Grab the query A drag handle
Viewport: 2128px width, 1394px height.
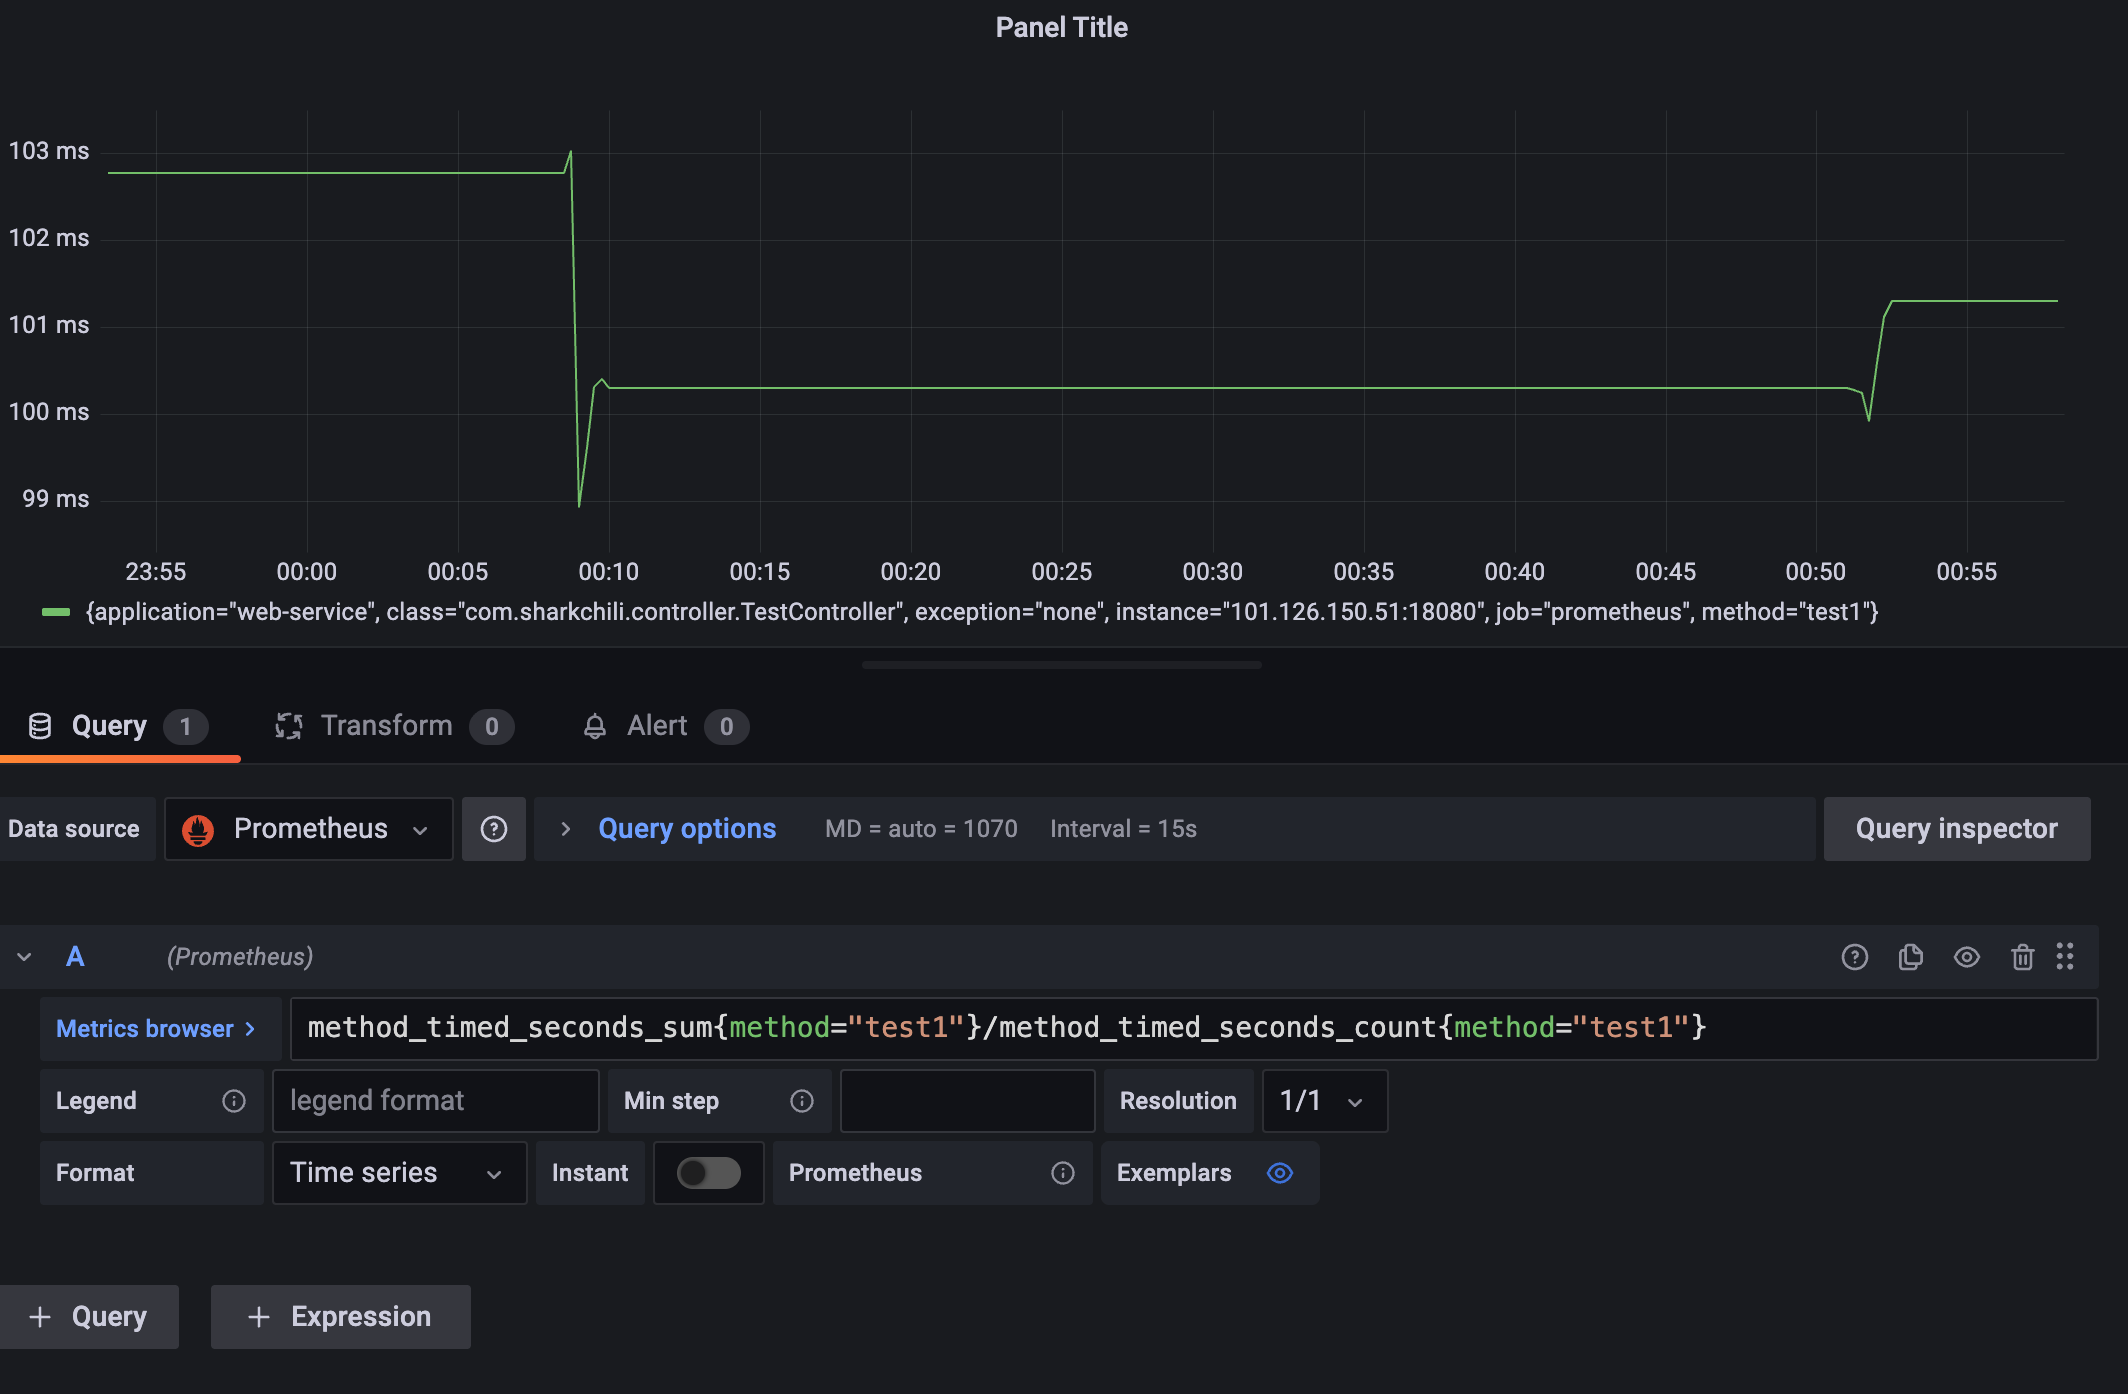point(2065,957)
